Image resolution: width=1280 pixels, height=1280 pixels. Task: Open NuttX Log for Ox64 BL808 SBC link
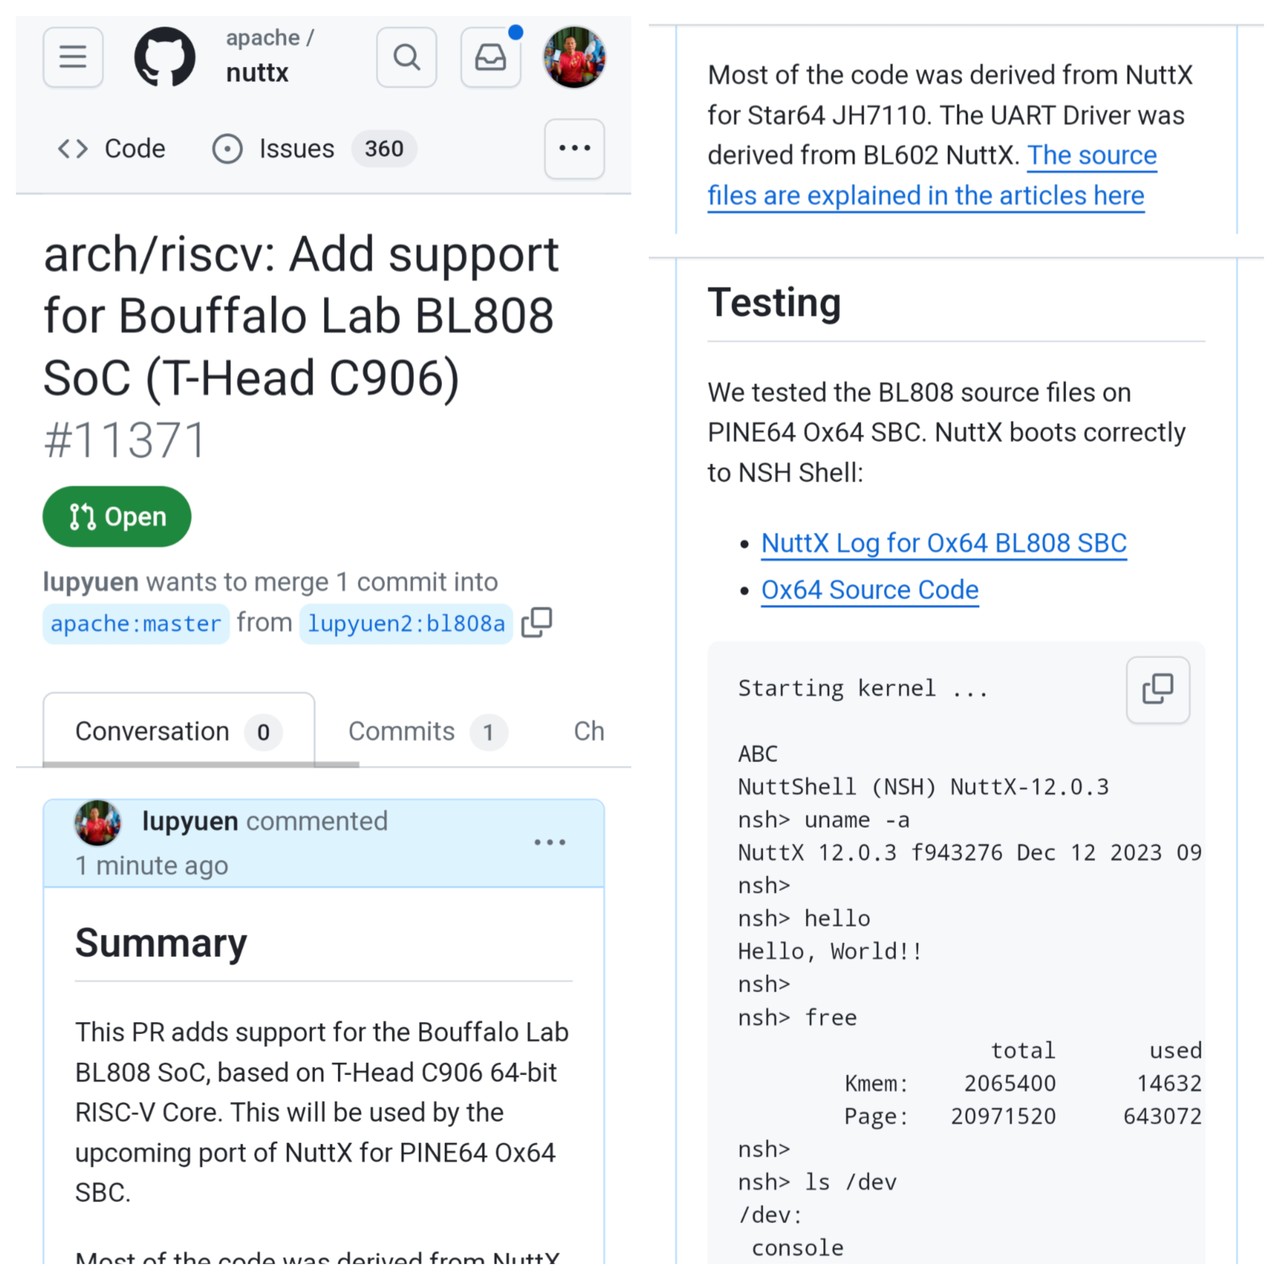click(943, 543)
